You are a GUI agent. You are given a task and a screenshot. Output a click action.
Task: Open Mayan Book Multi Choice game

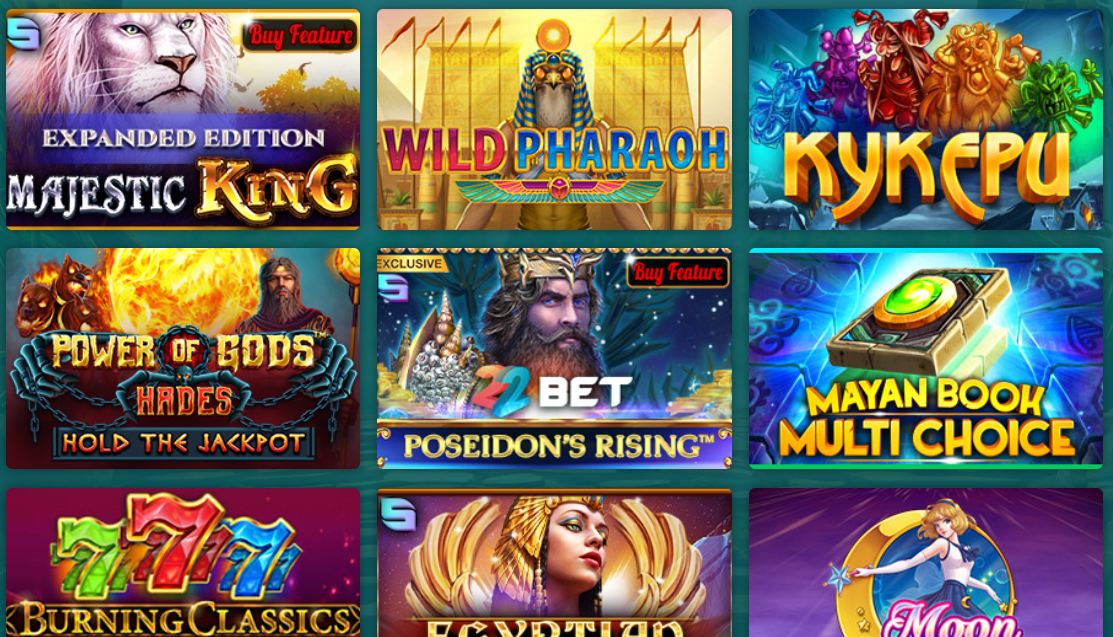926,359
